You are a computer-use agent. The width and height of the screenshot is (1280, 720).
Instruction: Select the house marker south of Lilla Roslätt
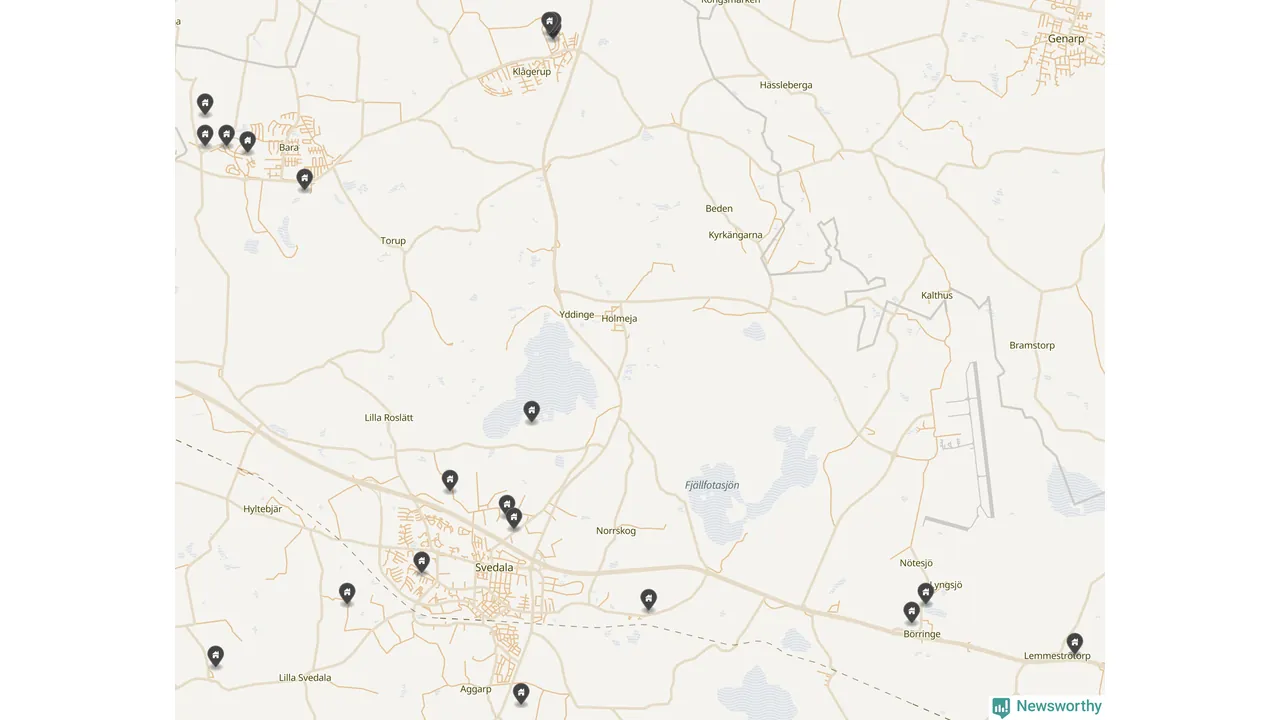pos(450,480)
